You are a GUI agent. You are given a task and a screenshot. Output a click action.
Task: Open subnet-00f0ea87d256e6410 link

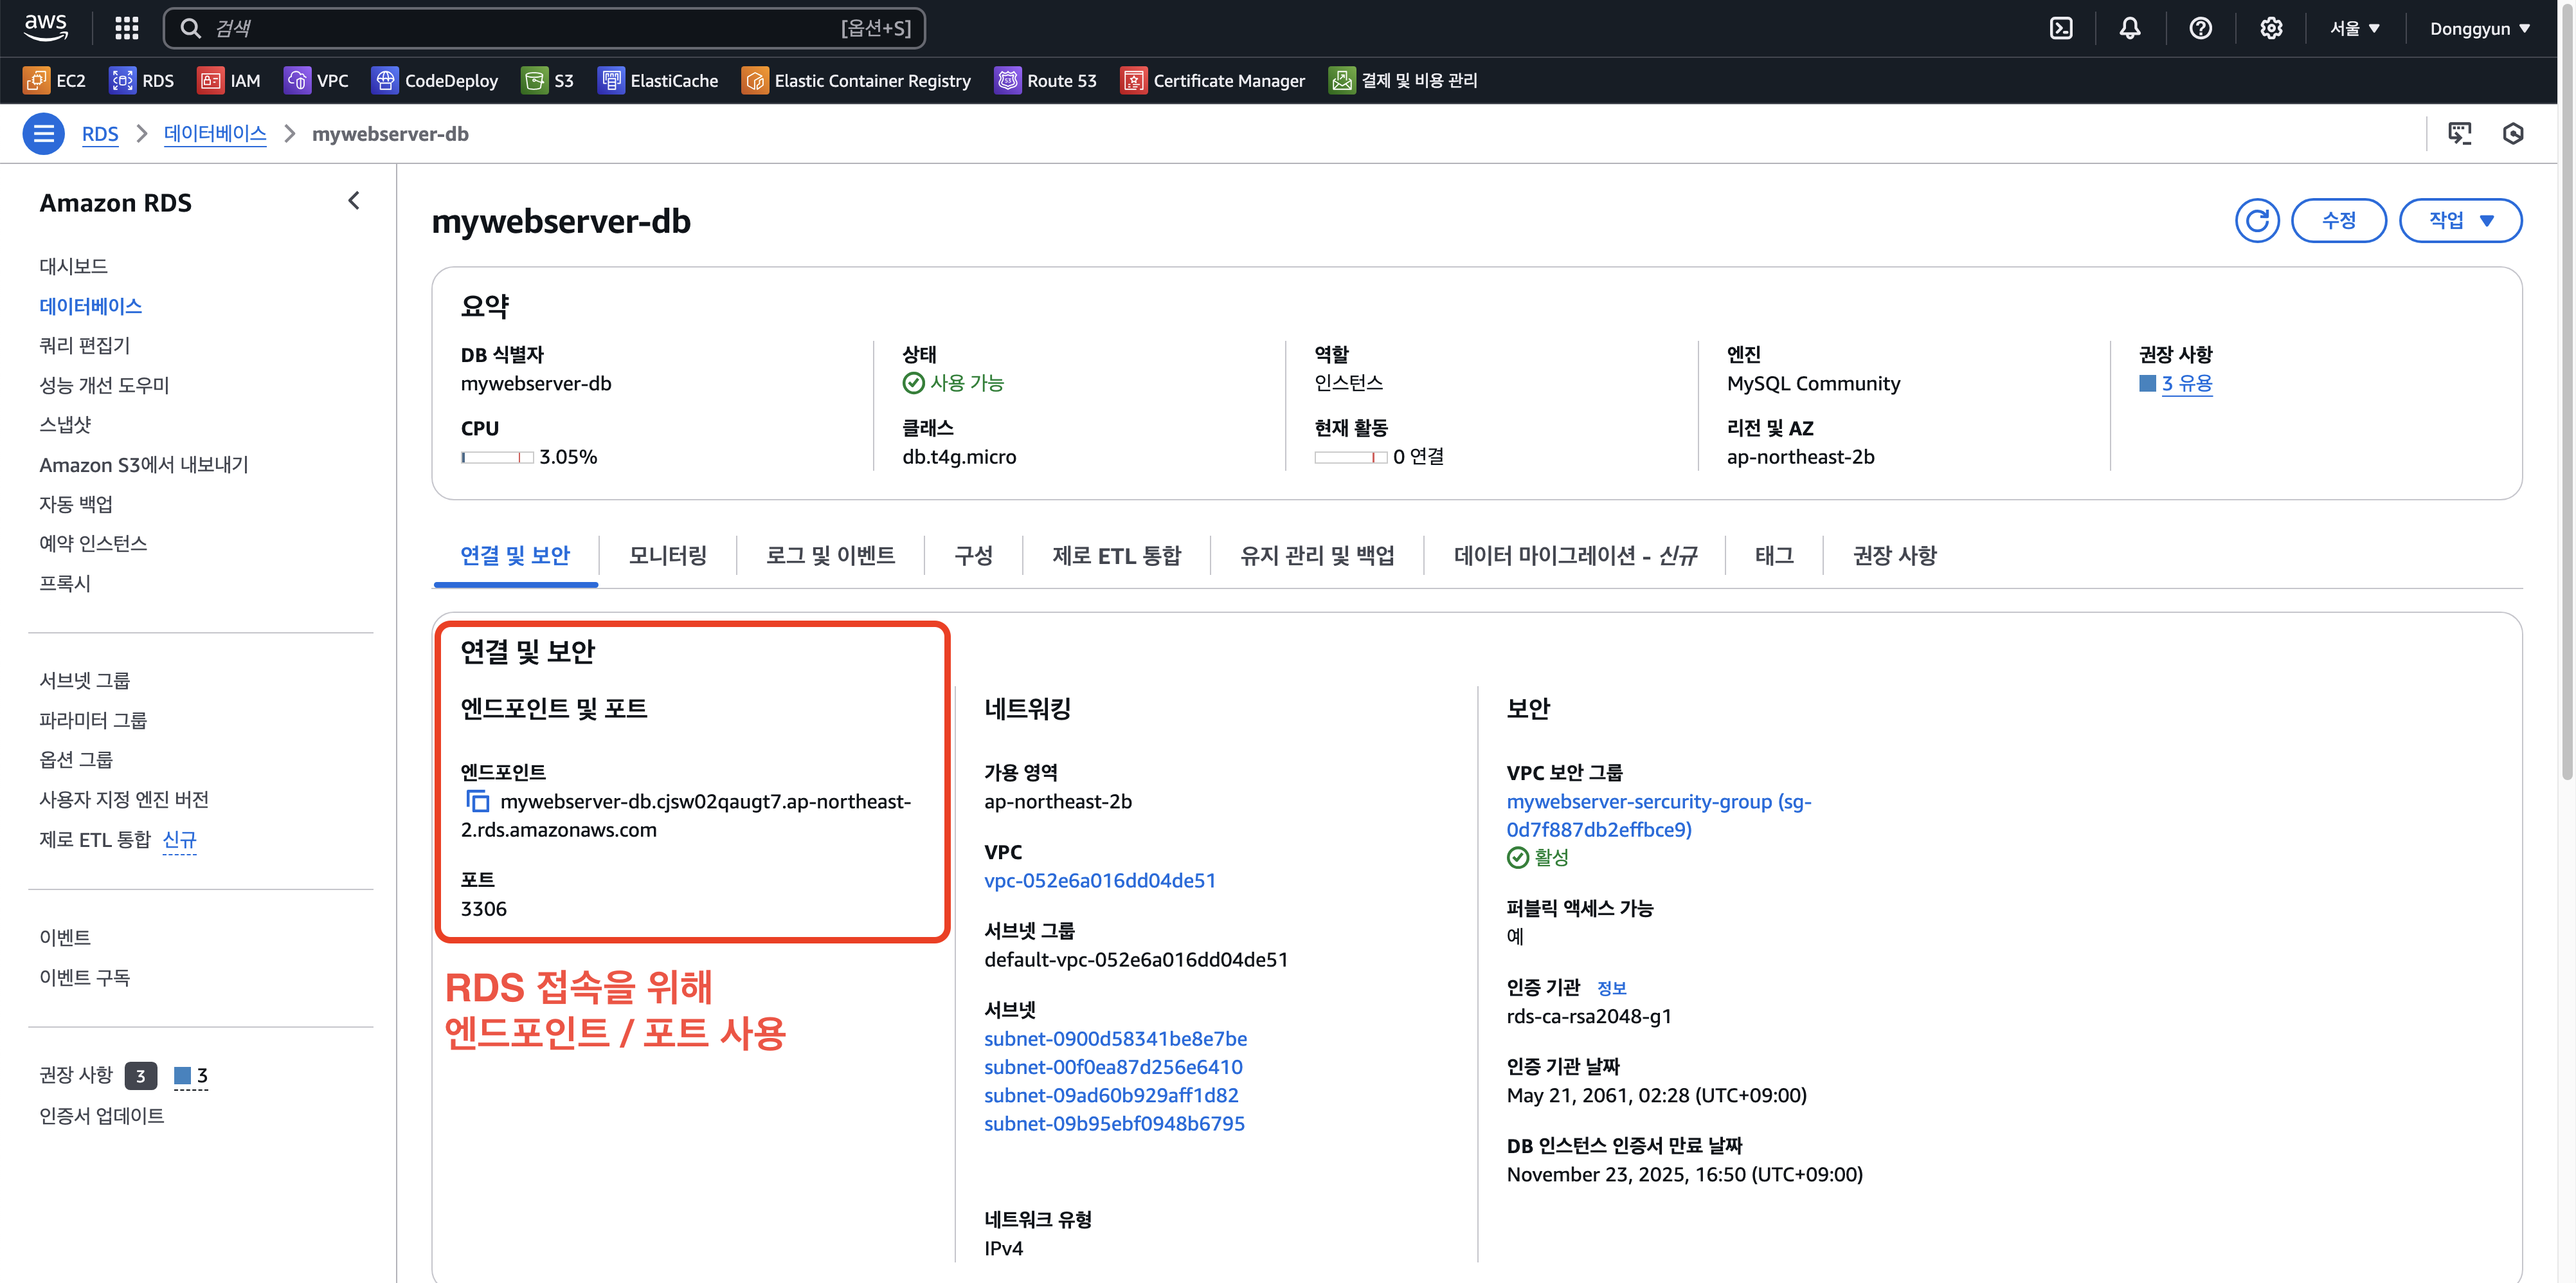(x=1113, y=1066)
